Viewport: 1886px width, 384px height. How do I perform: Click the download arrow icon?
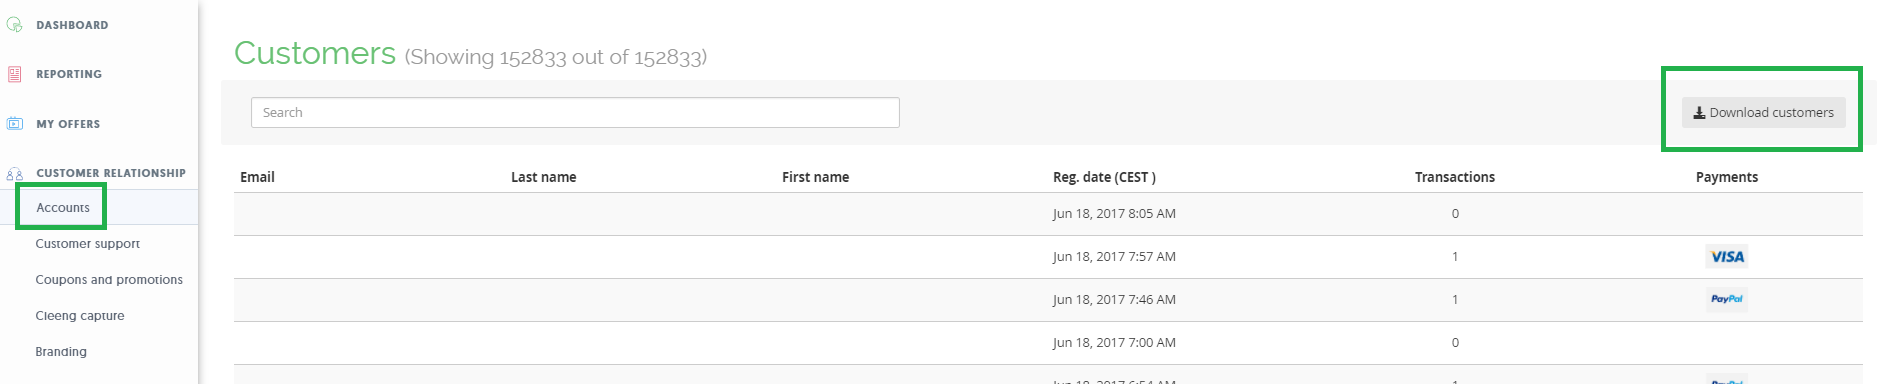(1699, 113)
